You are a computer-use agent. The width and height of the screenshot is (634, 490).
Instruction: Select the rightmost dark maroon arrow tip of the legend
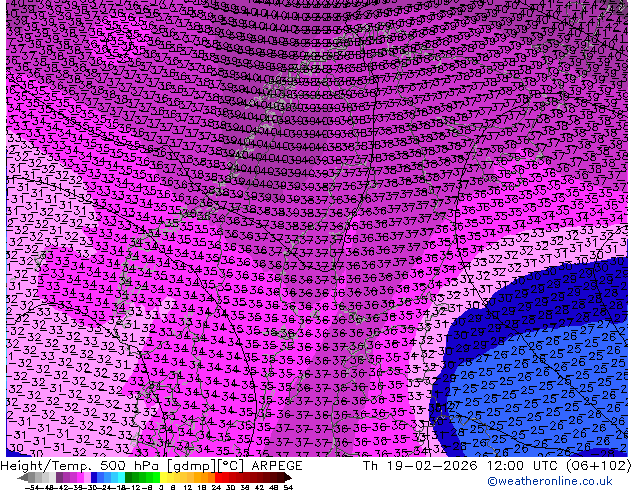[x=288, y=478]
